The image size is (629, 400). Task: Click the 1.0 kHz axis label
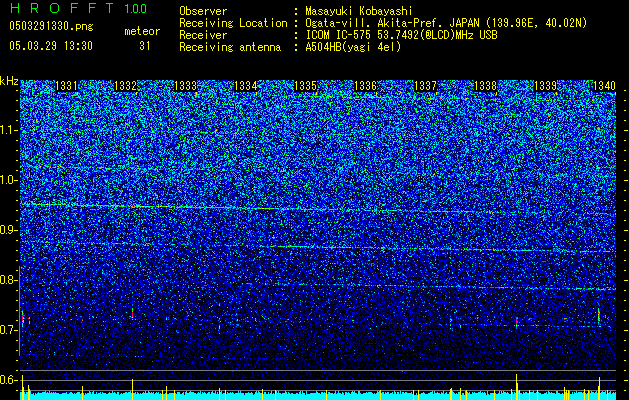[9, 180]
